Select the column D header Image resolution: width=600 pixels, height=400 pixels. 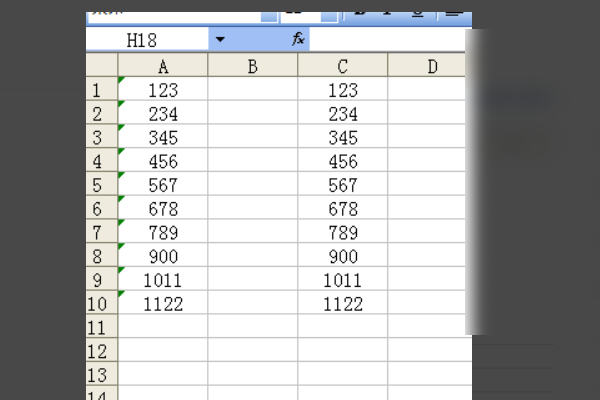click(430, 66)
